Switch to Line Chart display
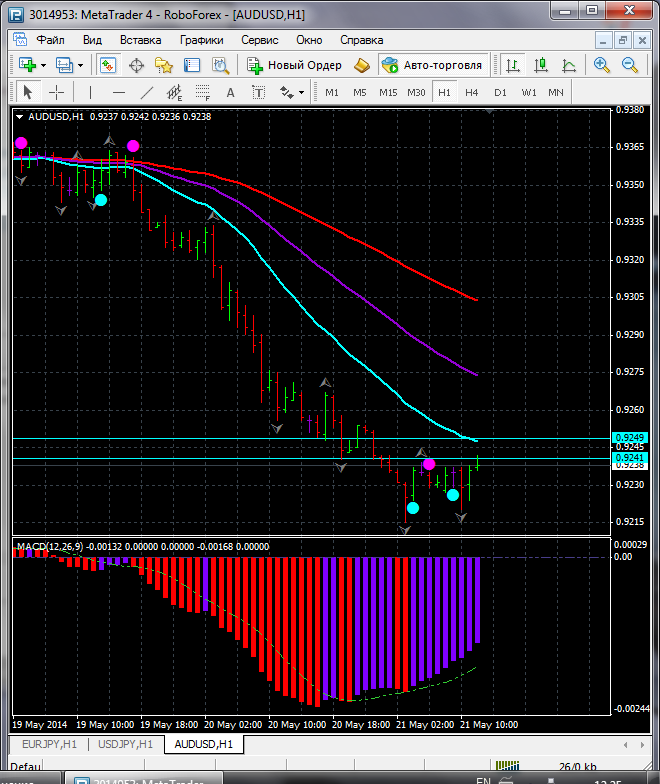660x784 pixels. click(569, 65)
